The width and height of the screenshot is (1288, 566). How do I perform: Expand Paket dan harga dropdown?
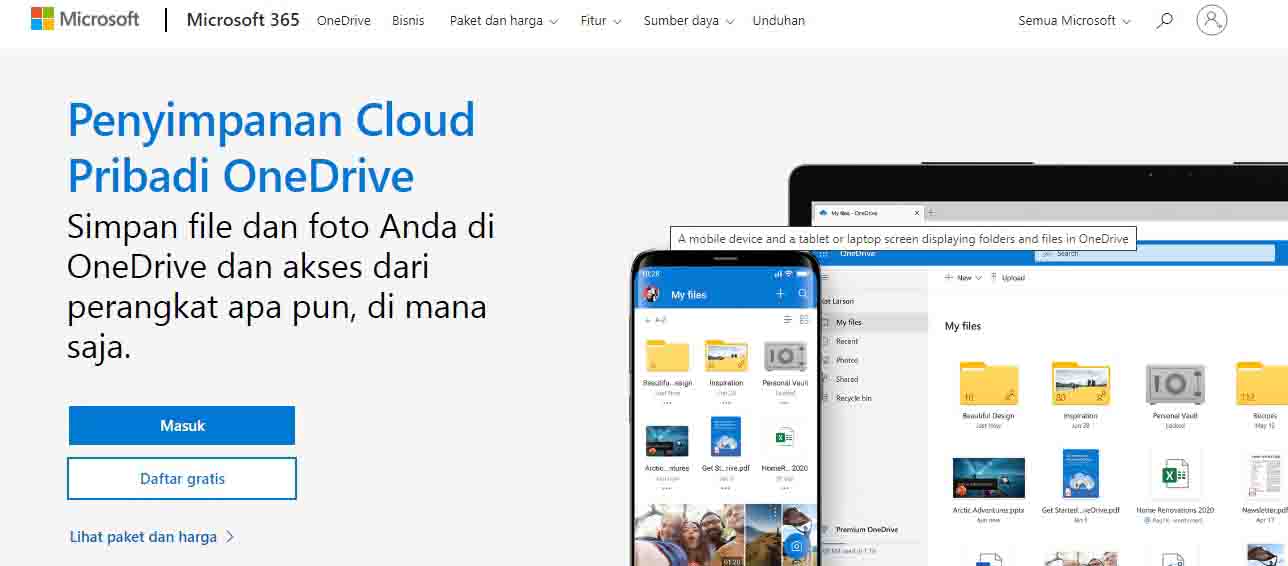coord(504,20)
